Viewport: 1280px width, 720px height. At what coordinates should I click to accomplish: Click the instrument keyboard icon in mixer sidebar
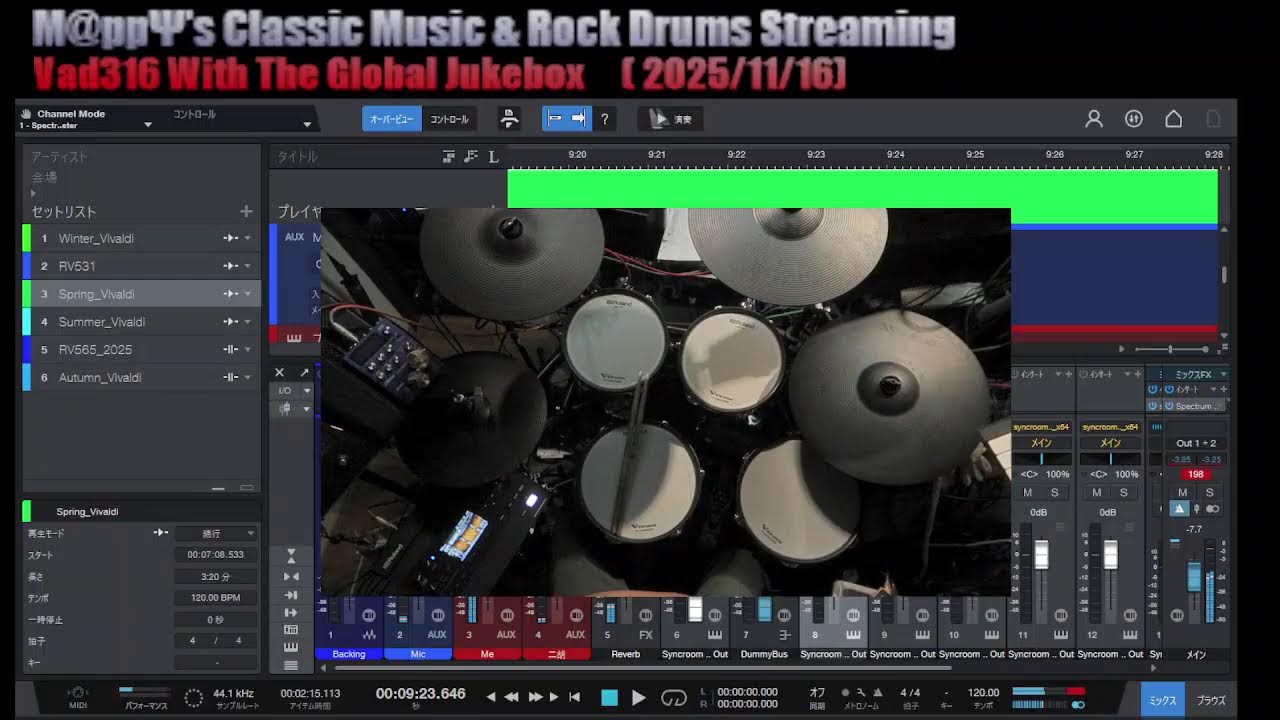291,648
